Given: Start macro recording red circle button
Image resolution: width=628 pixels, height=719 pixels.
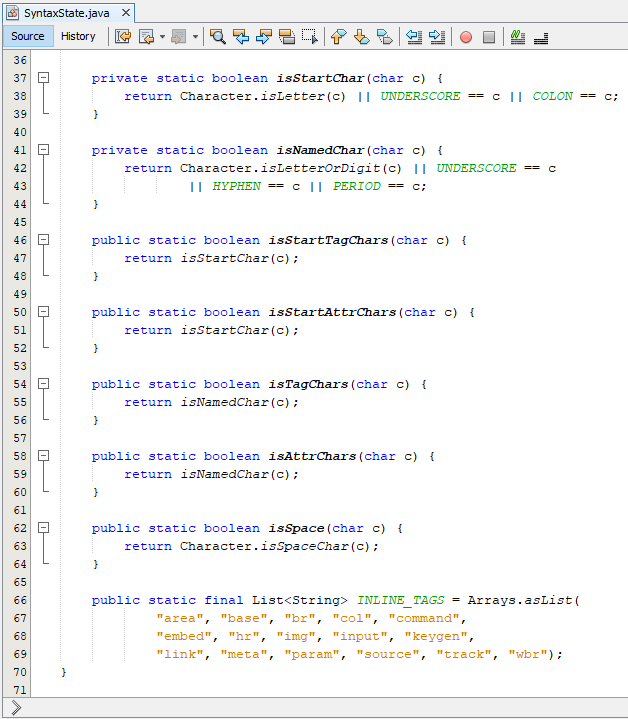Looking at the screenshot, I should pos(466,37).
